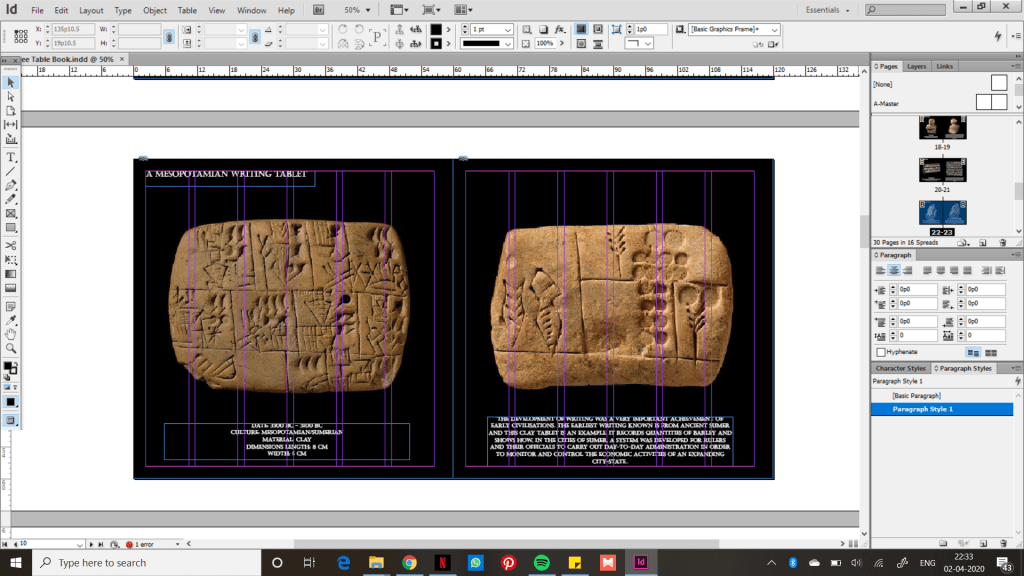The image size is (1024, 576).
Task: Select the Basic Paragraph style
Action: (x=915, y=396)
